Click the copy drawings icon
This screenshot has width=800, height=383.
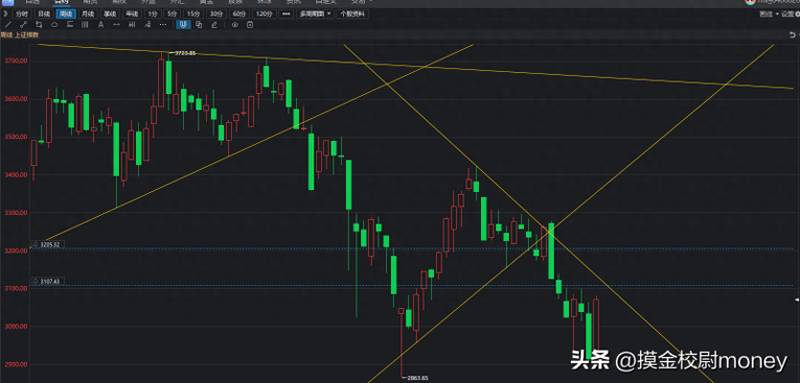[198, 24]
